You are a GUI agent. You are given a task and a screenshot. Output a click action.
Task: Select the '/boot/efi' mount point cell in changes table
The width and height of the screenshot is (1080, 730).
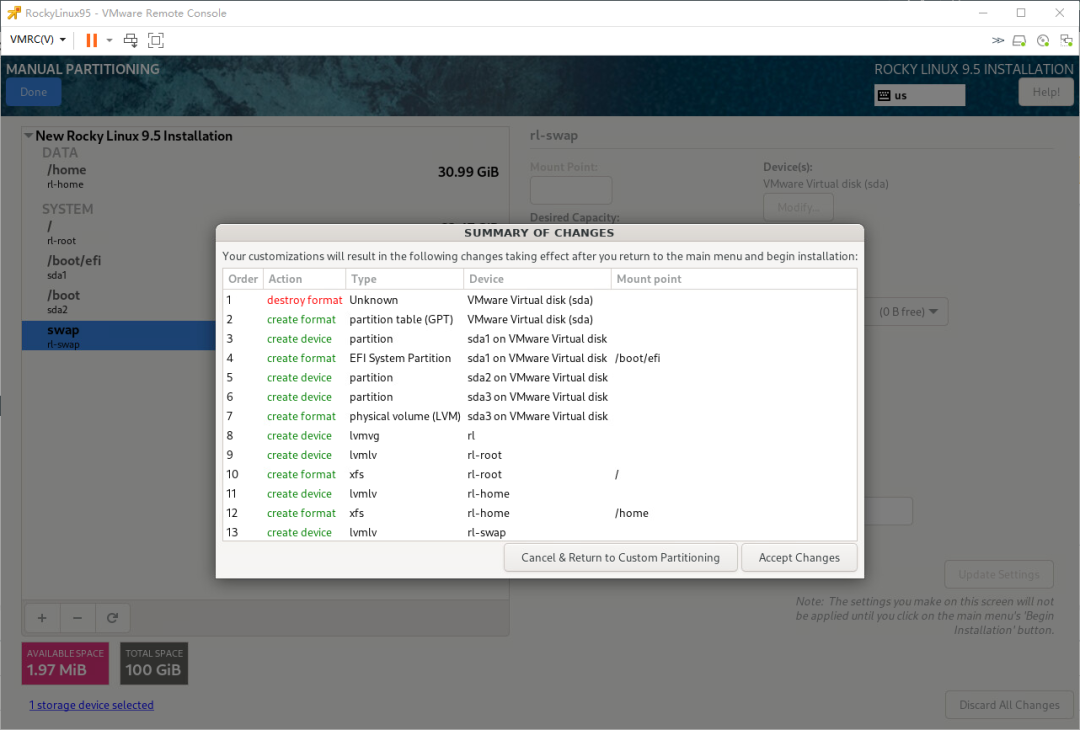[637, 358]
